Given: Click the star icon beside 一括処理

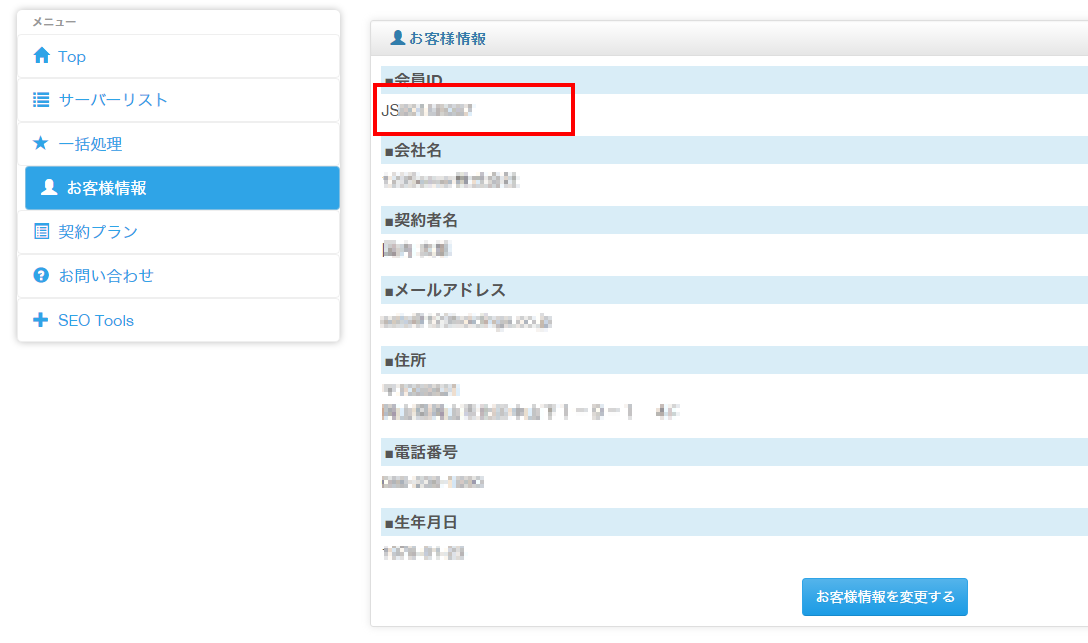Looking at the screenshot, I should click(x=41, y=144).
